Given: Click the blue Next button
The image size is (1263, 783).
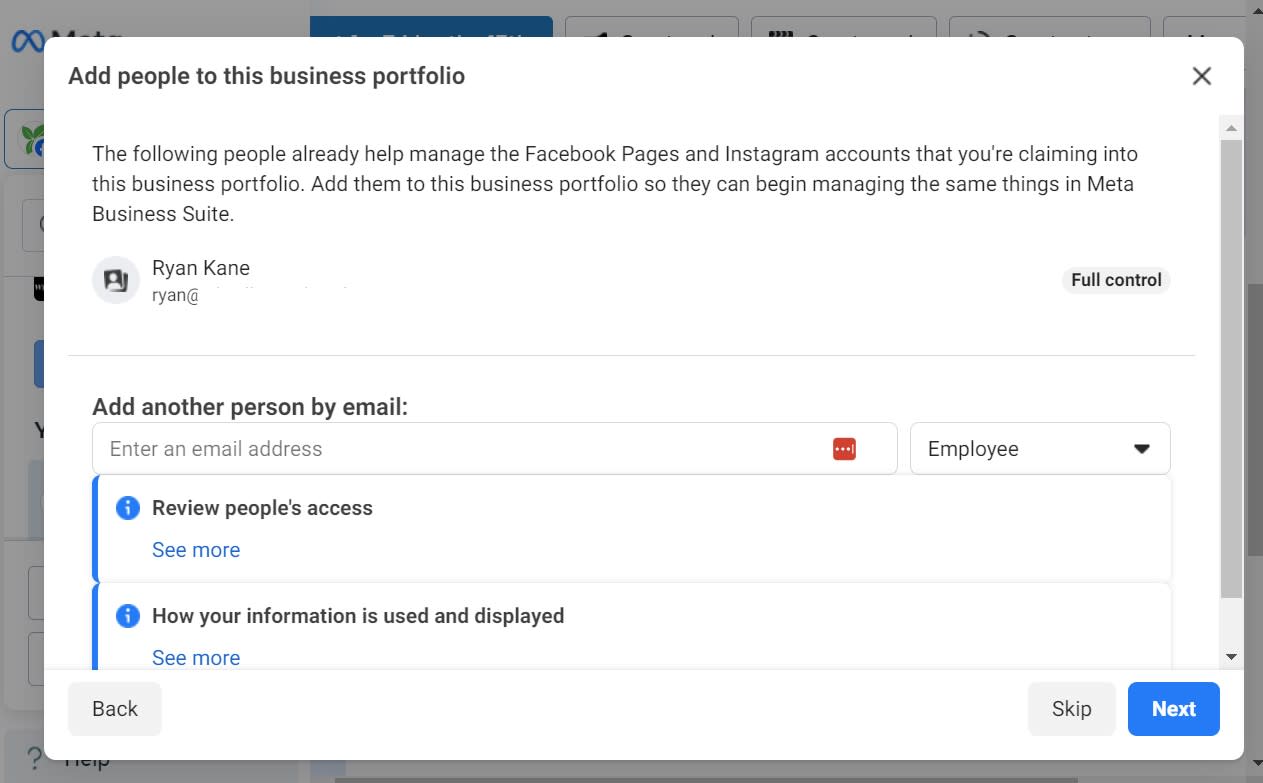Looking at the screenshot, I should click(x=1174, y=709).
